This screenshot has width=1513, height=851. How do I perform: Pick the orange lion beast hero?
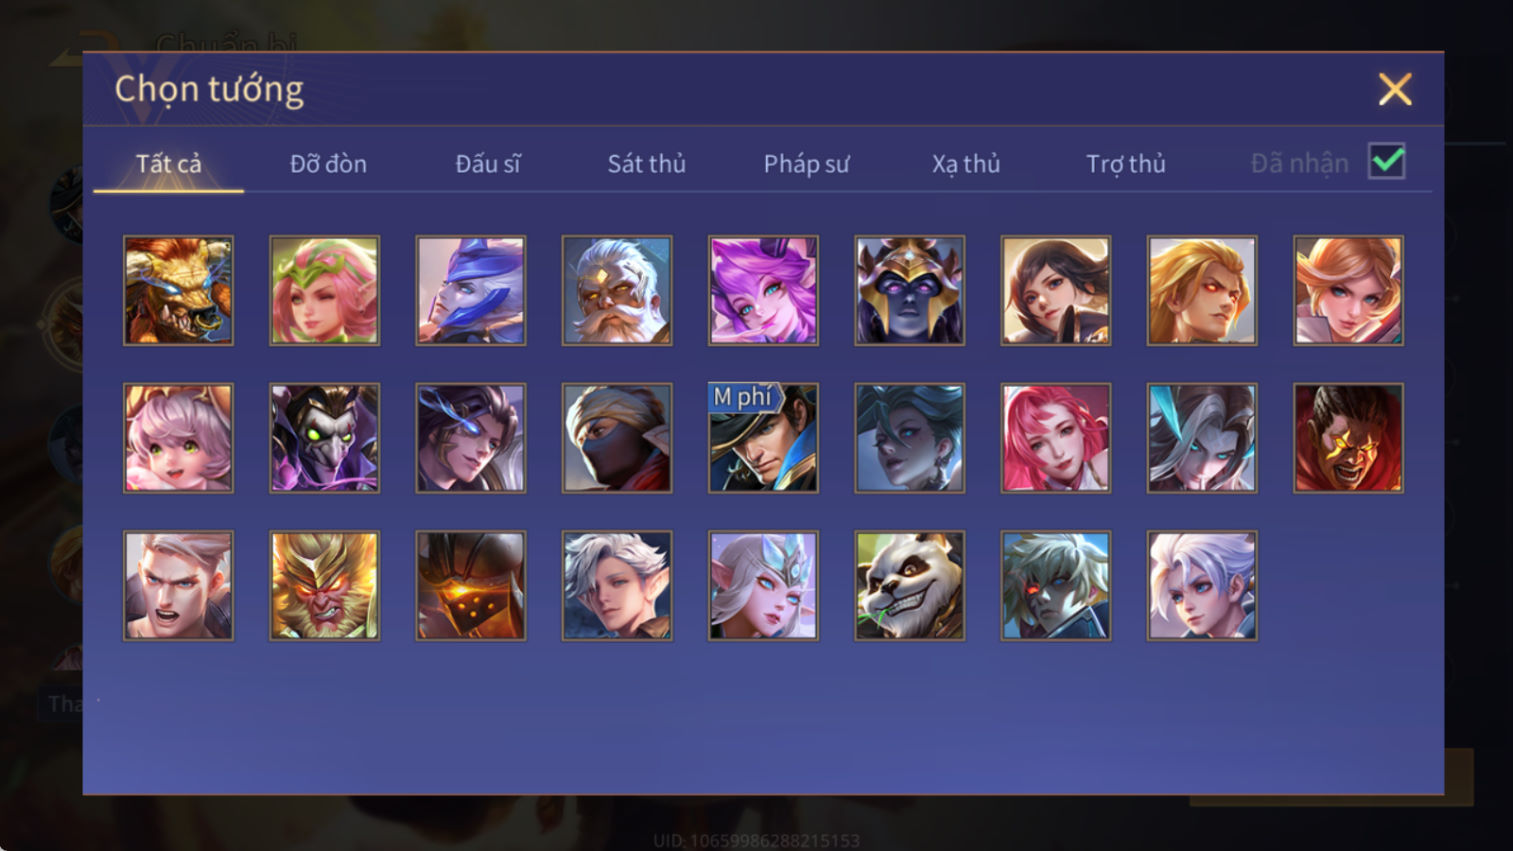178,291
